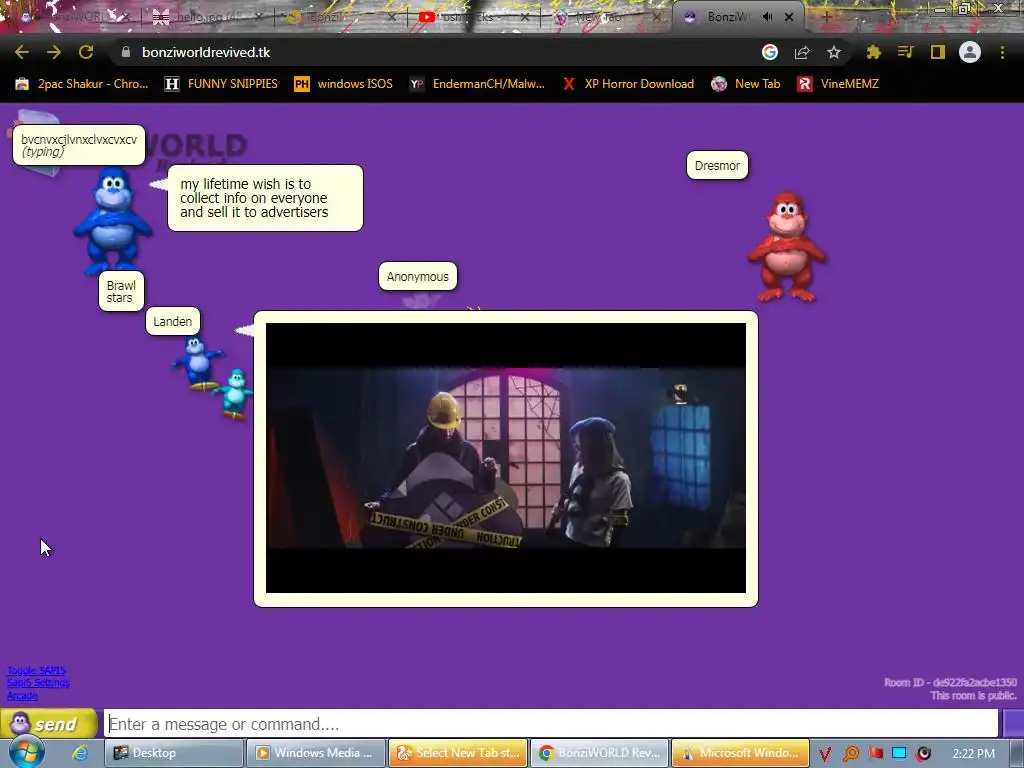Click the small blue Landen Bonzi
The height and width of the screenshot is (768, 1024).
click(197, 363)
